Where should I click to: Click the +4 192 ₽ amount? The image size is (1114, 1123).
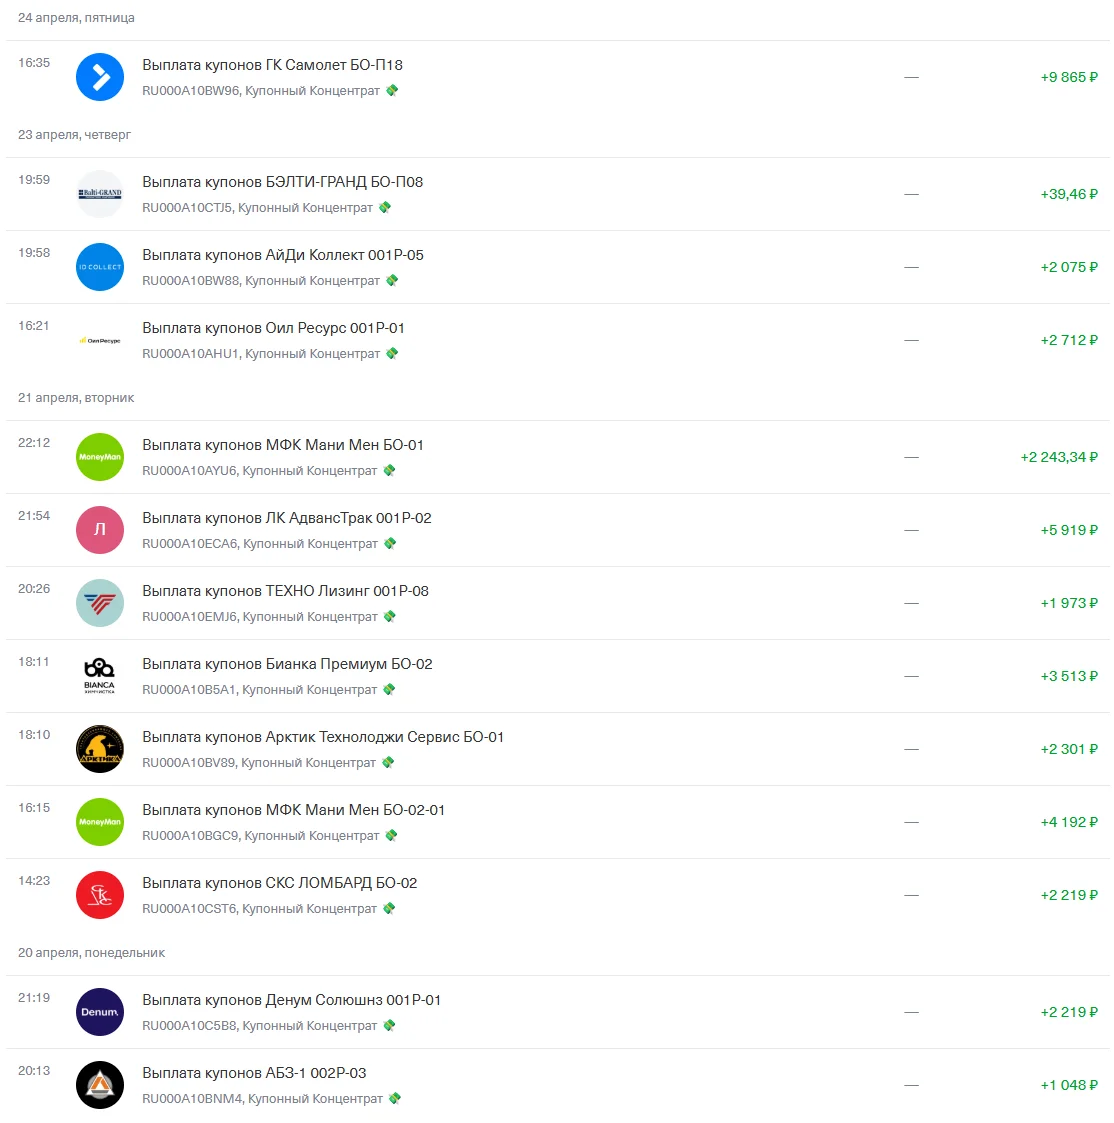[1068, 822]
